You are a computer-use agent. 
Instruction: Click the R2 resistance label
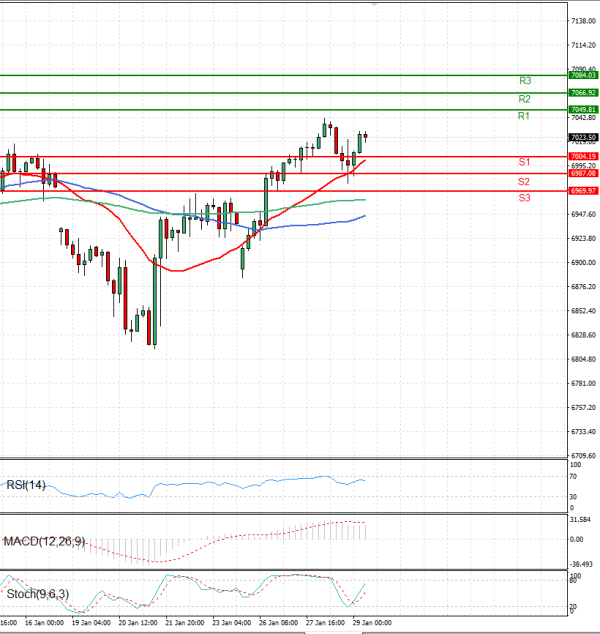(524, 99)
